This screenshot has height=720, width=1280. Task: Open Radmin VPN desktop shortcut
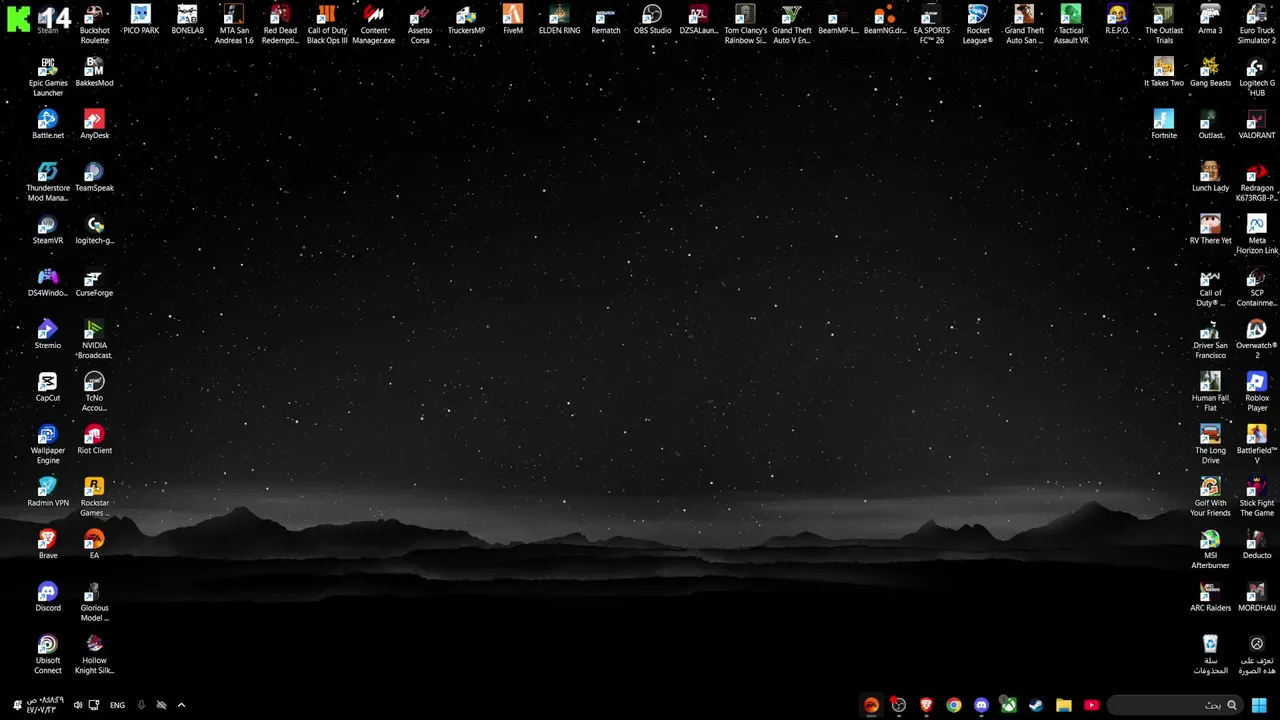tap(48, 492)
